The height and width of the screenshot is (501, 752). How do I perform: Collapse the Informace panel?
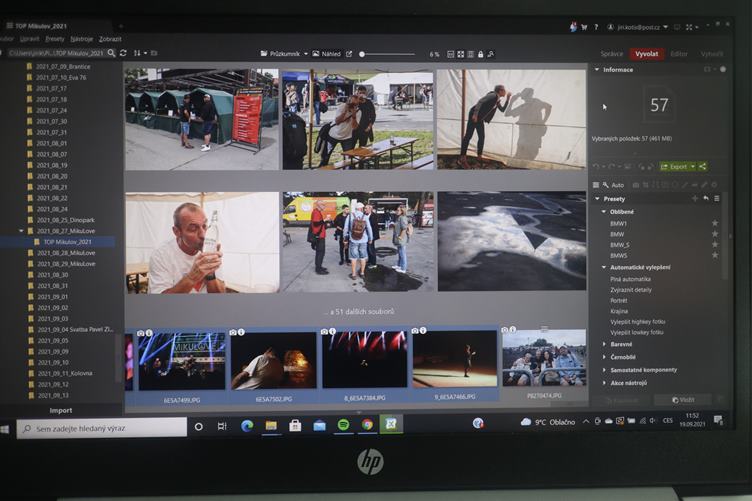tap(597, 70)
